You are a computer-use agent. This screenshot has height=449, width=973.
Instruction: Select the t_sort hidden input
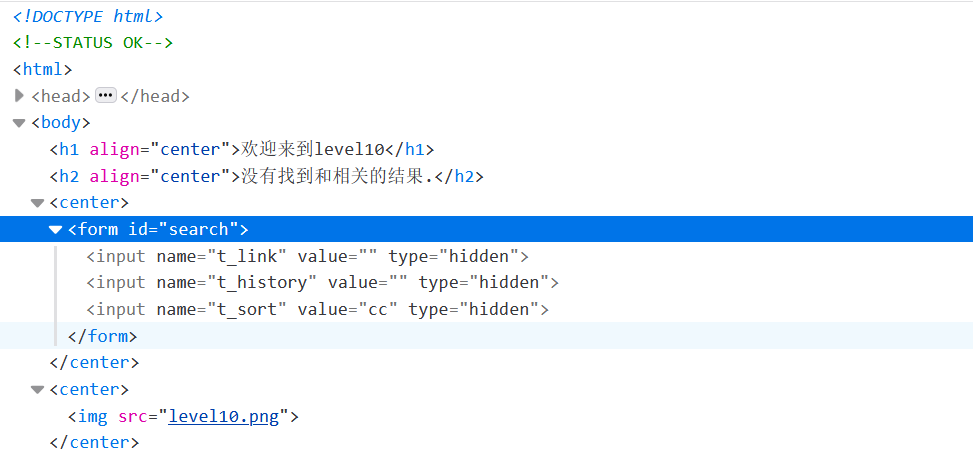[318, 309]
